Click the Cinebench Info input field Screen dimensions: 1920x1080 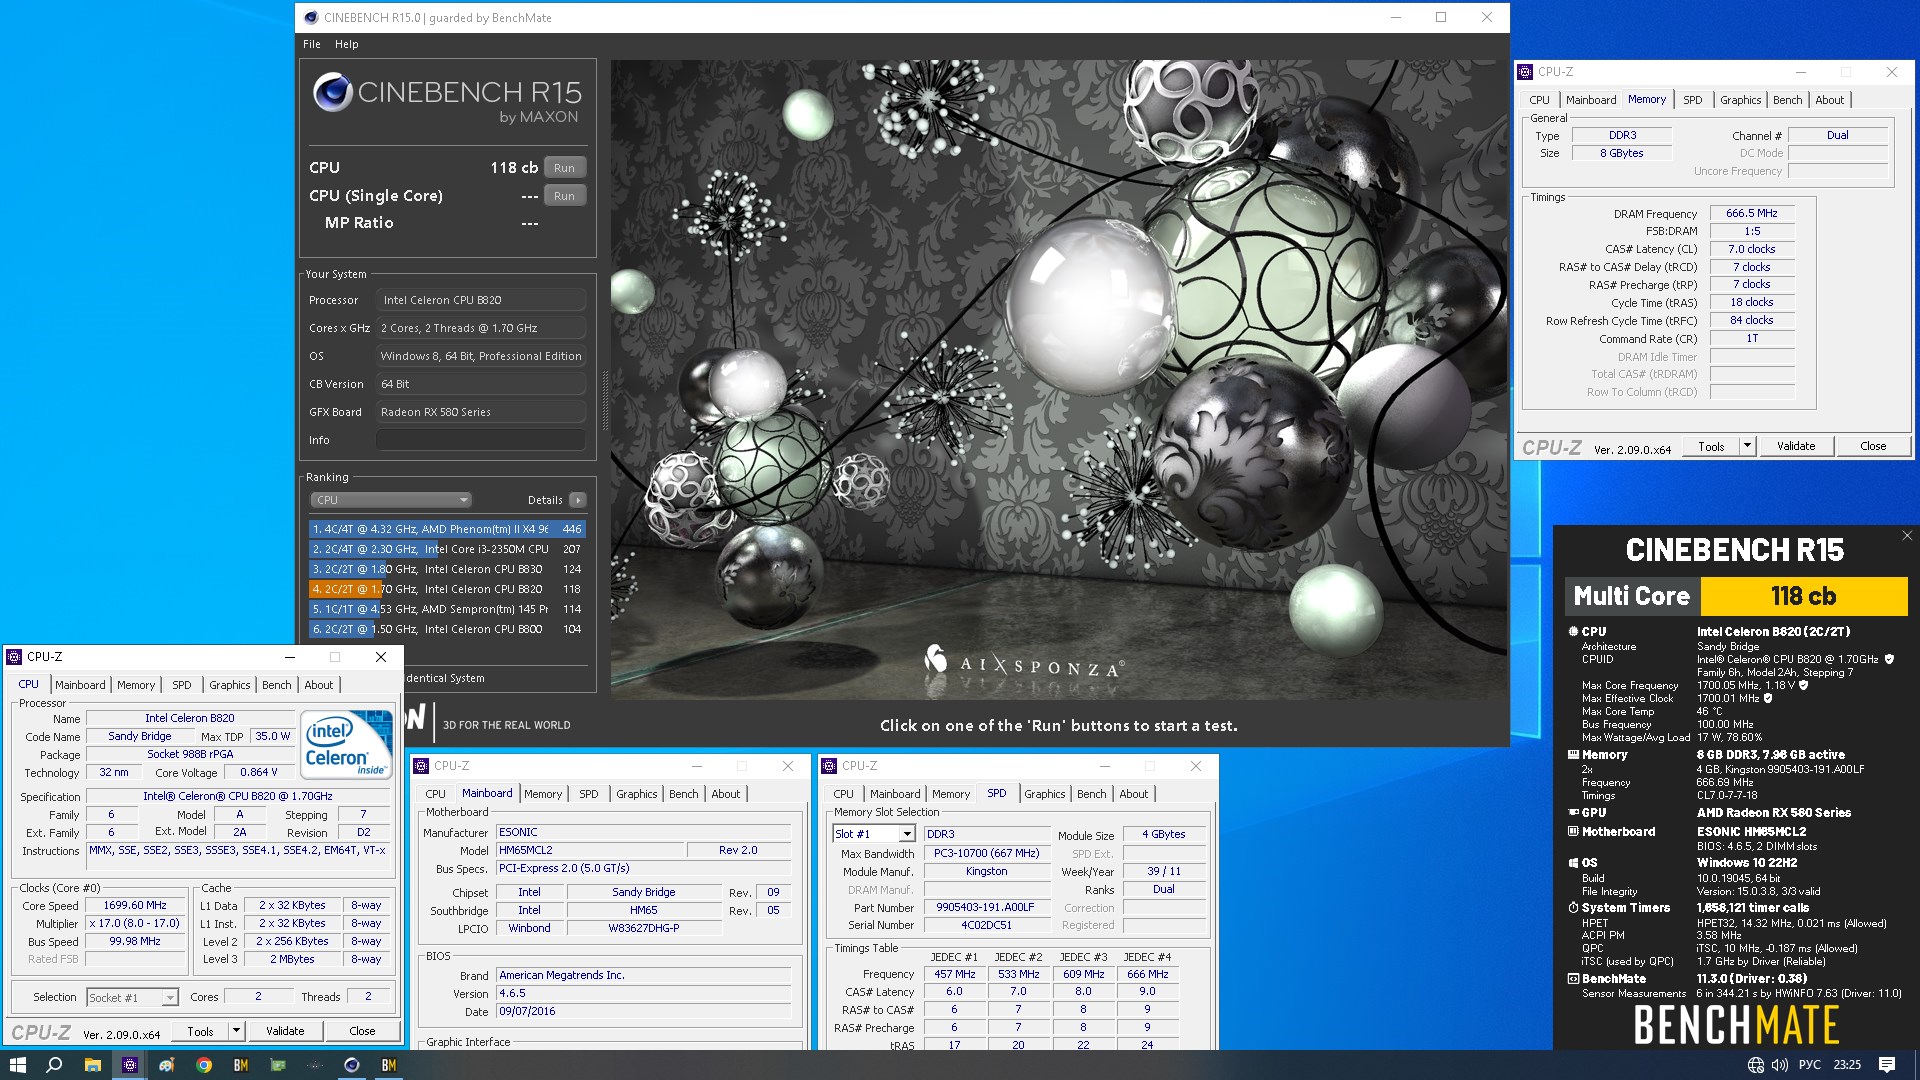481,440
